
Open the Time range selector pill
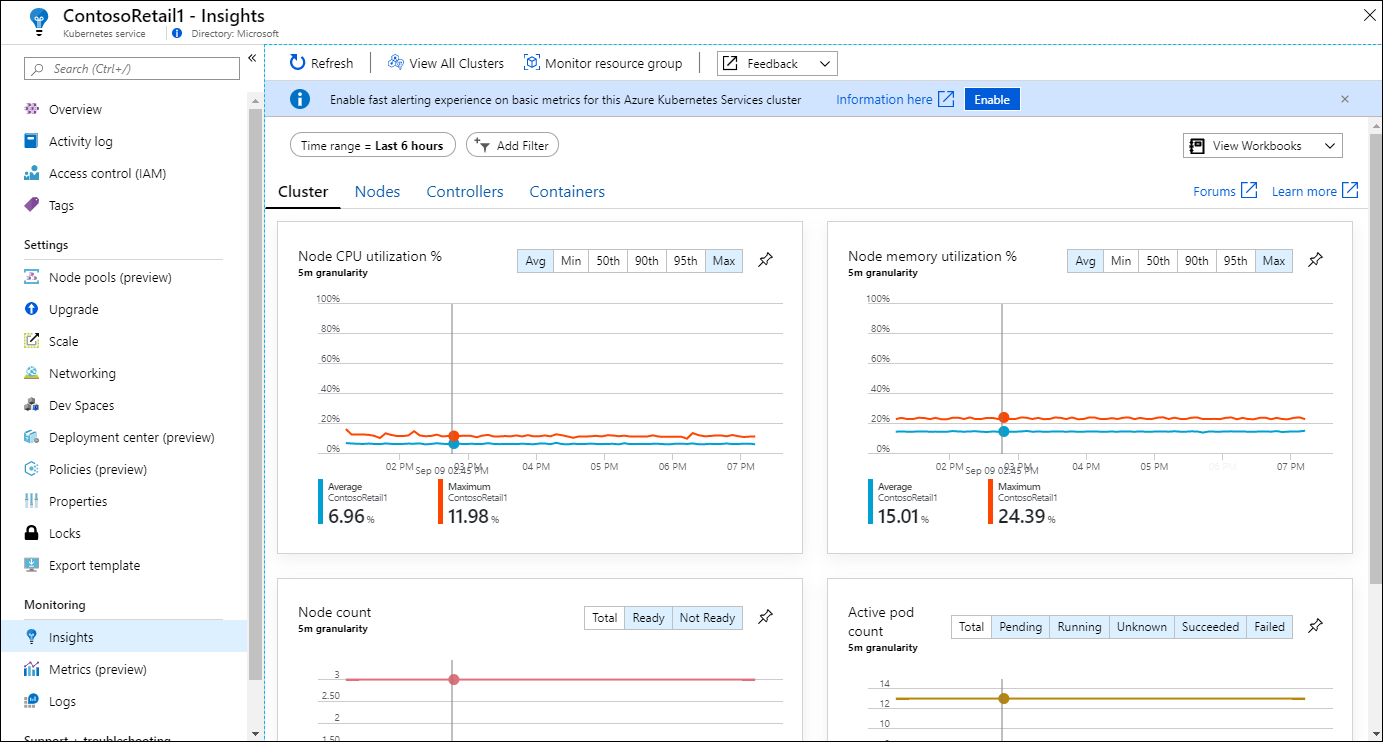[372, 145]
